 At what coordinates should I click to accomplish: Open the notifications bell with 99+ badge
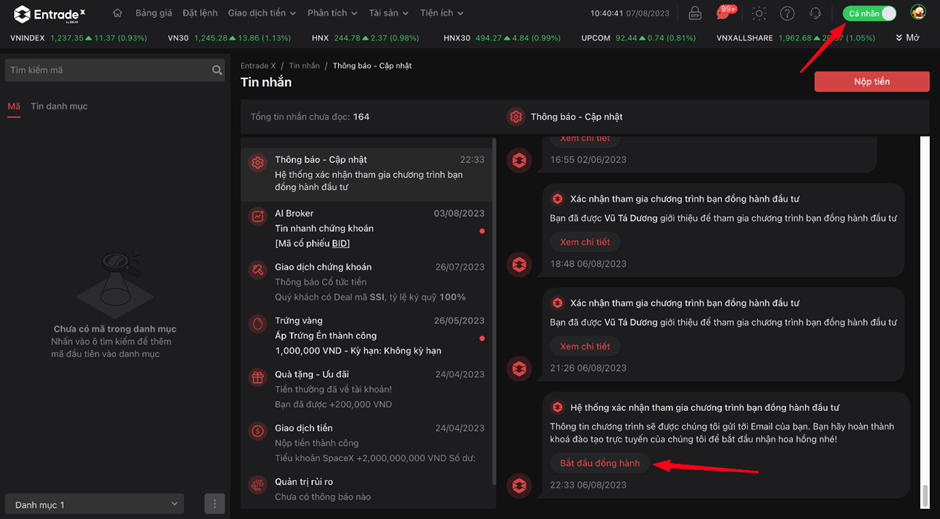click(724, 13)
